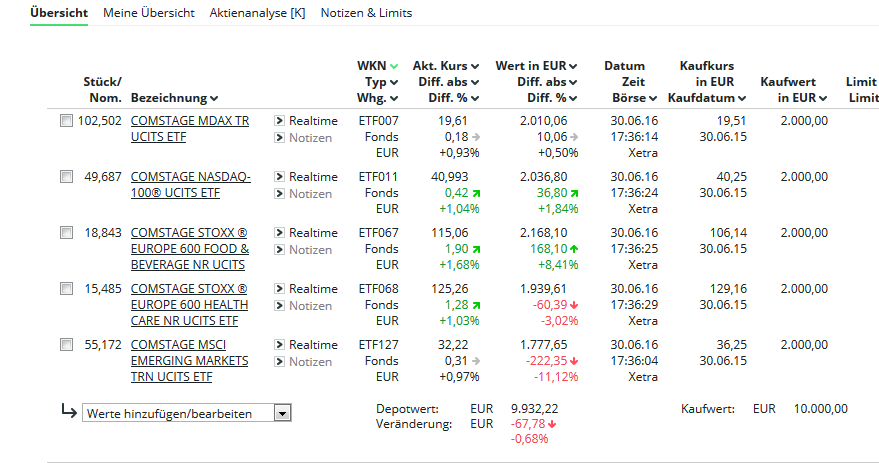
Task: Switch to the Meine Übersicht tab
Action: (x=149, y=13)
